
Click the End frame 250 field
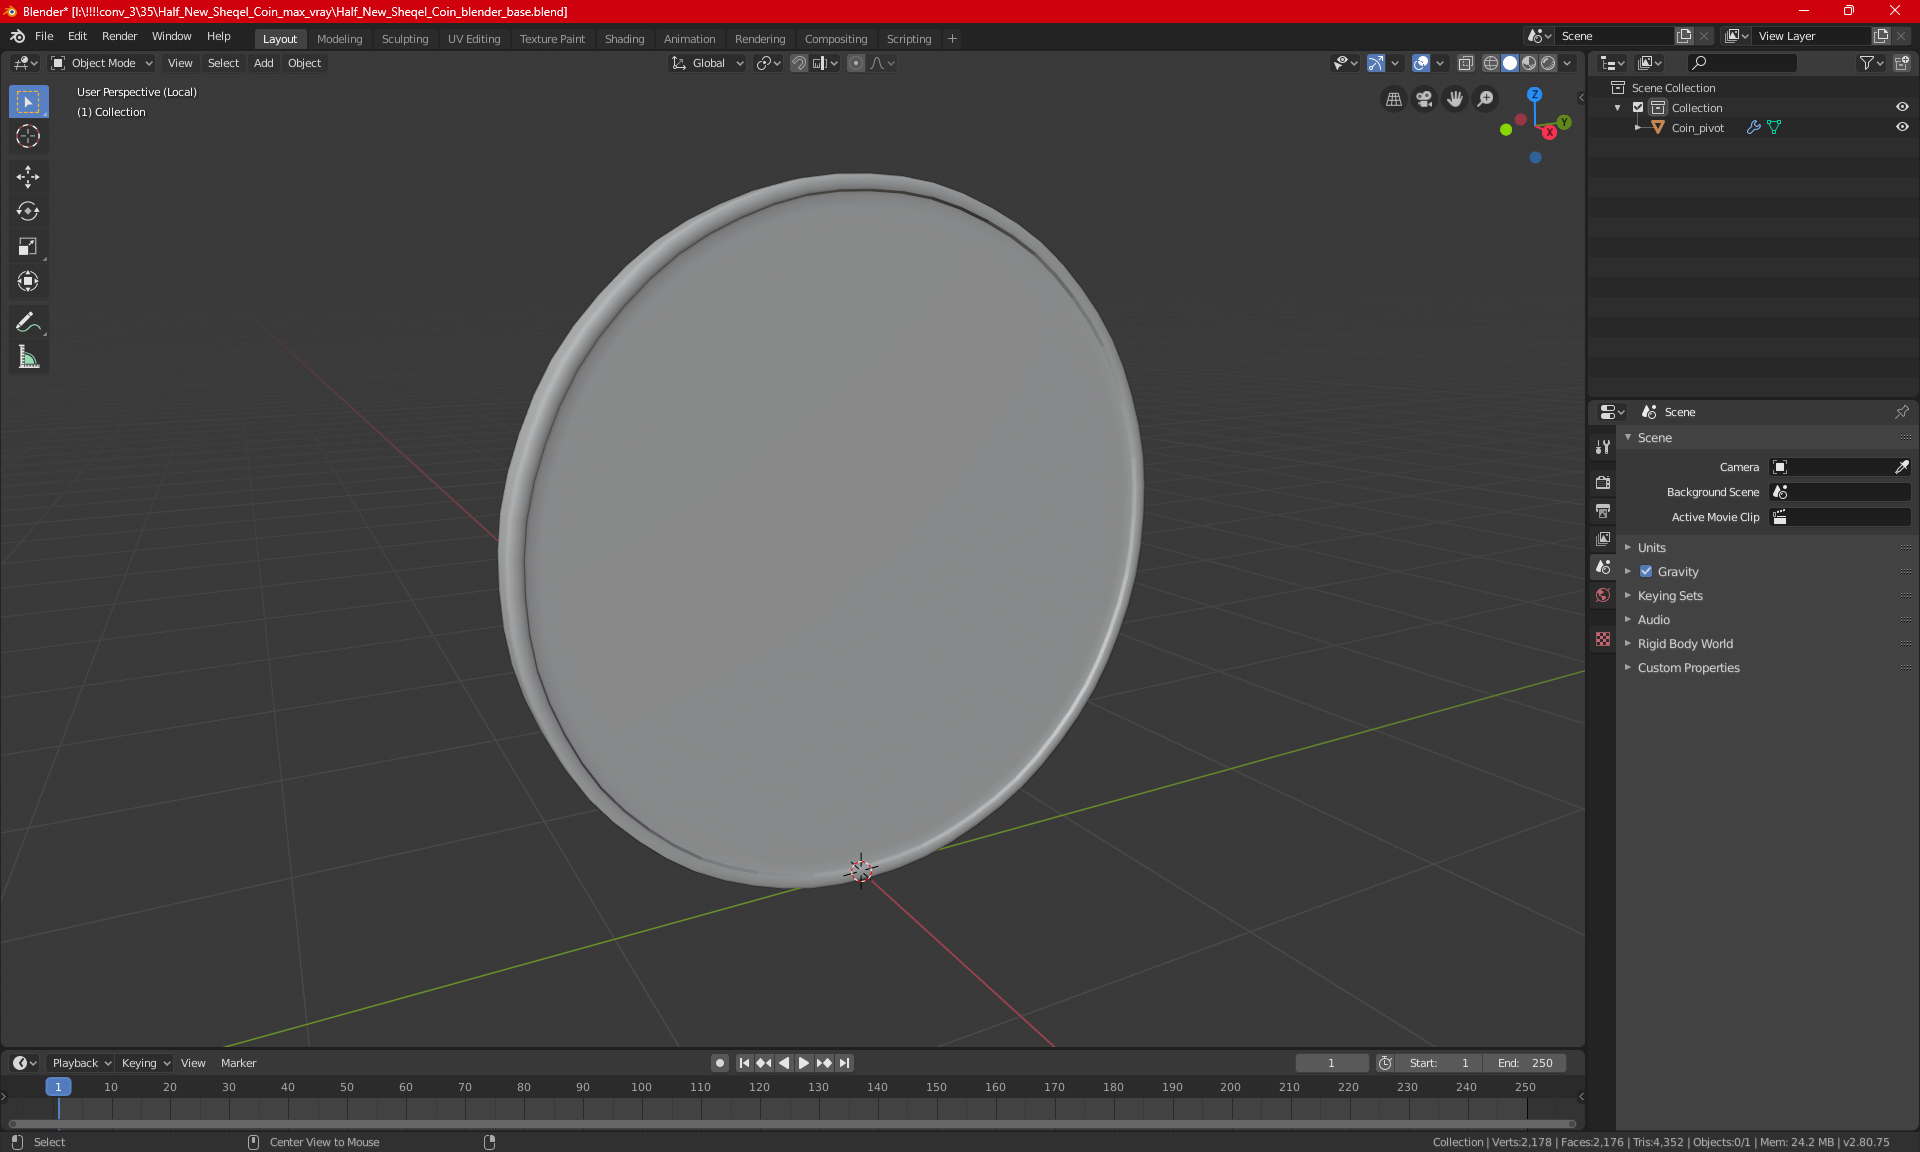(1525, 1063)
